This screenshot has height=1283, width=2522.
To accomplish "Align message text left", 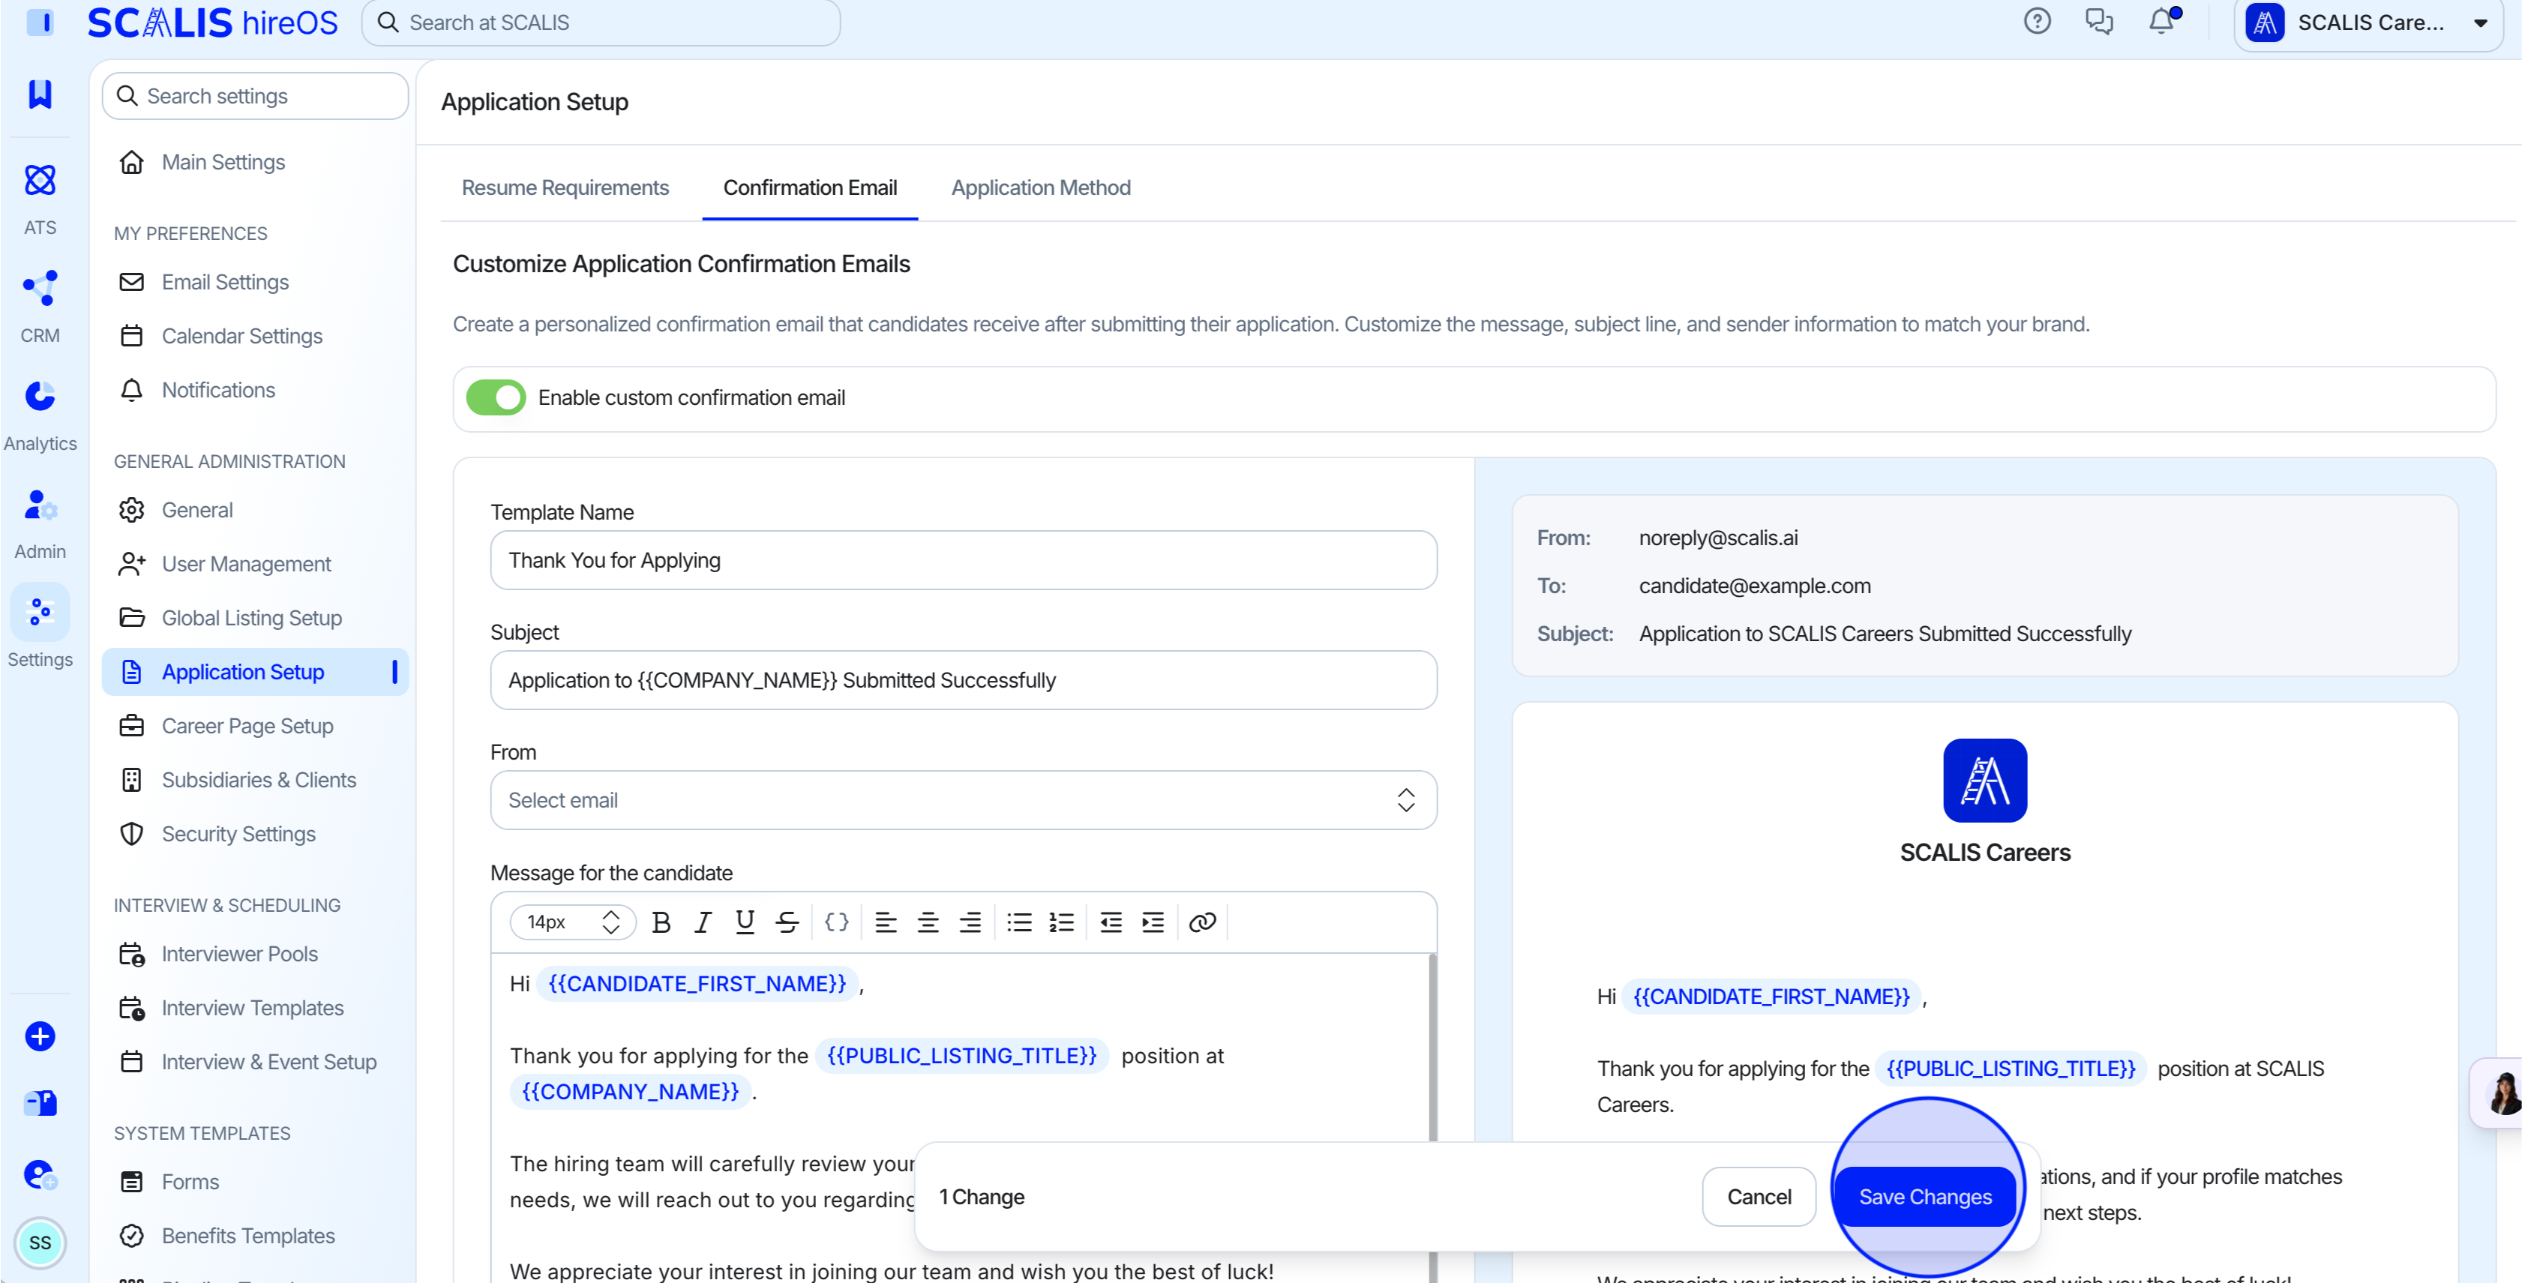I will 886,922.
